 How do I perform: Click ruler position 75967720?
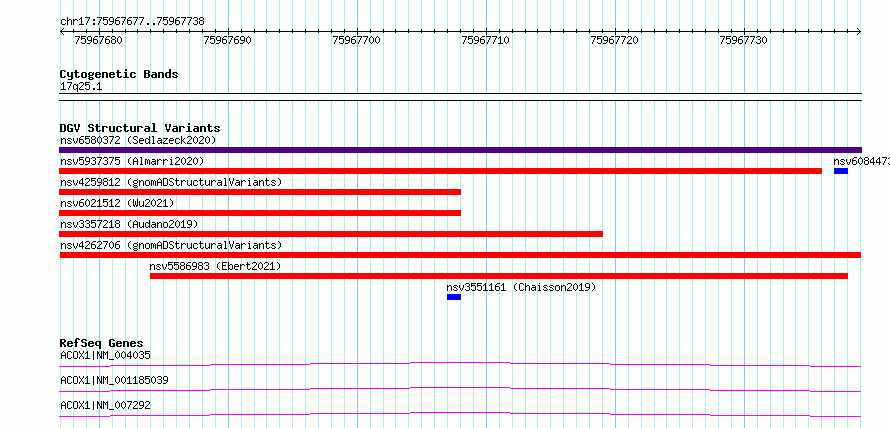614,40
